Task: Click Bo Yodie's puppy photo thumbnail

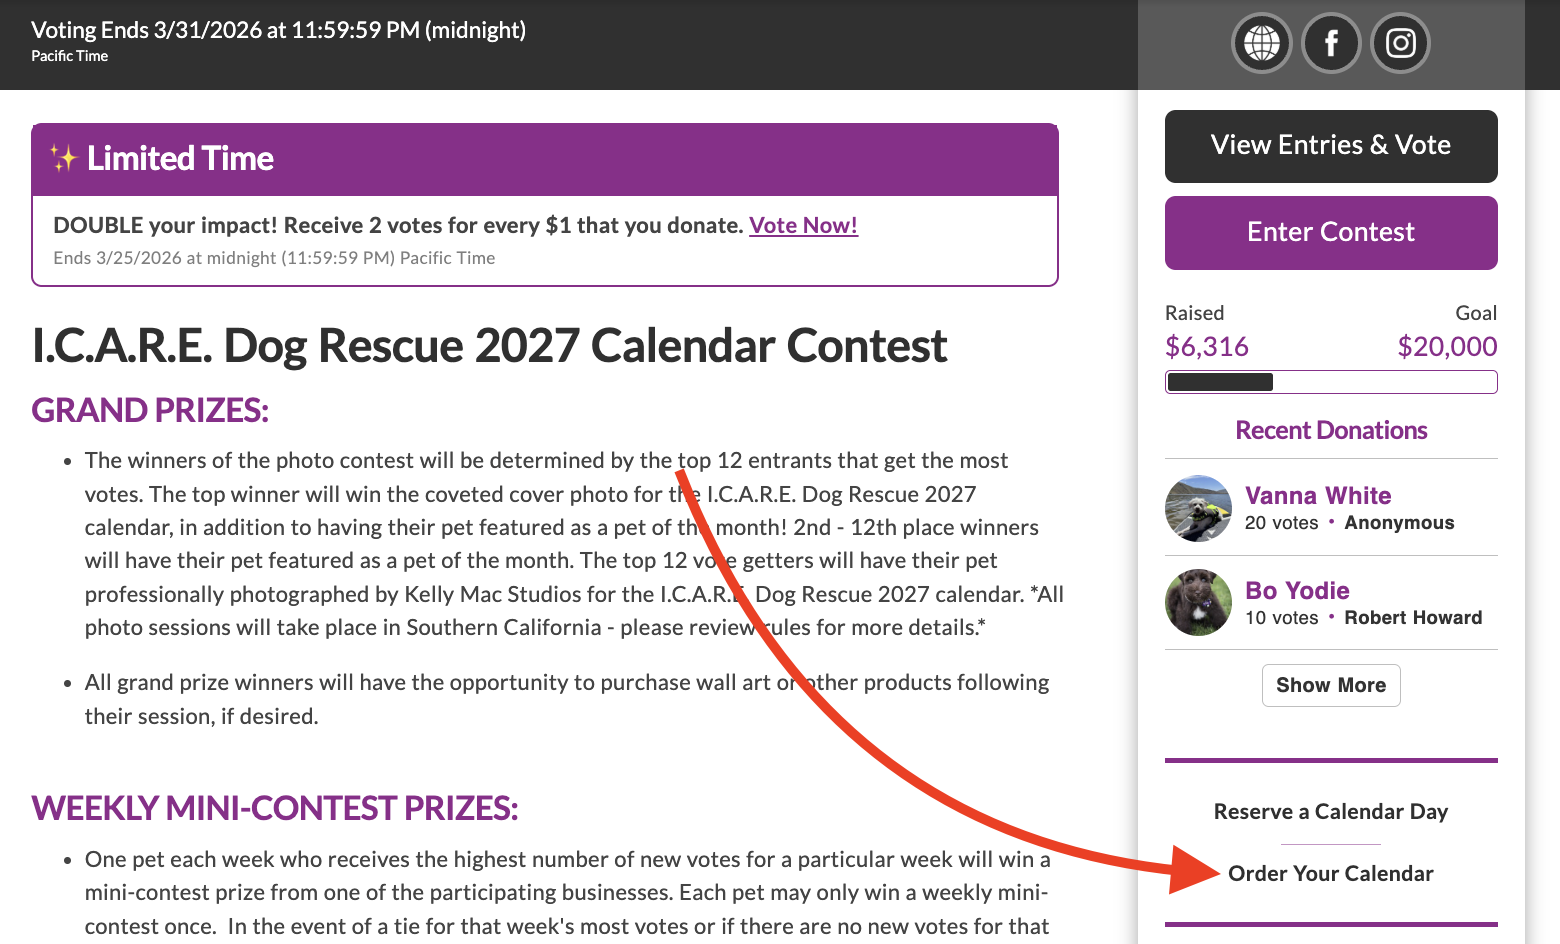Action: click(x=1198, y=602)
